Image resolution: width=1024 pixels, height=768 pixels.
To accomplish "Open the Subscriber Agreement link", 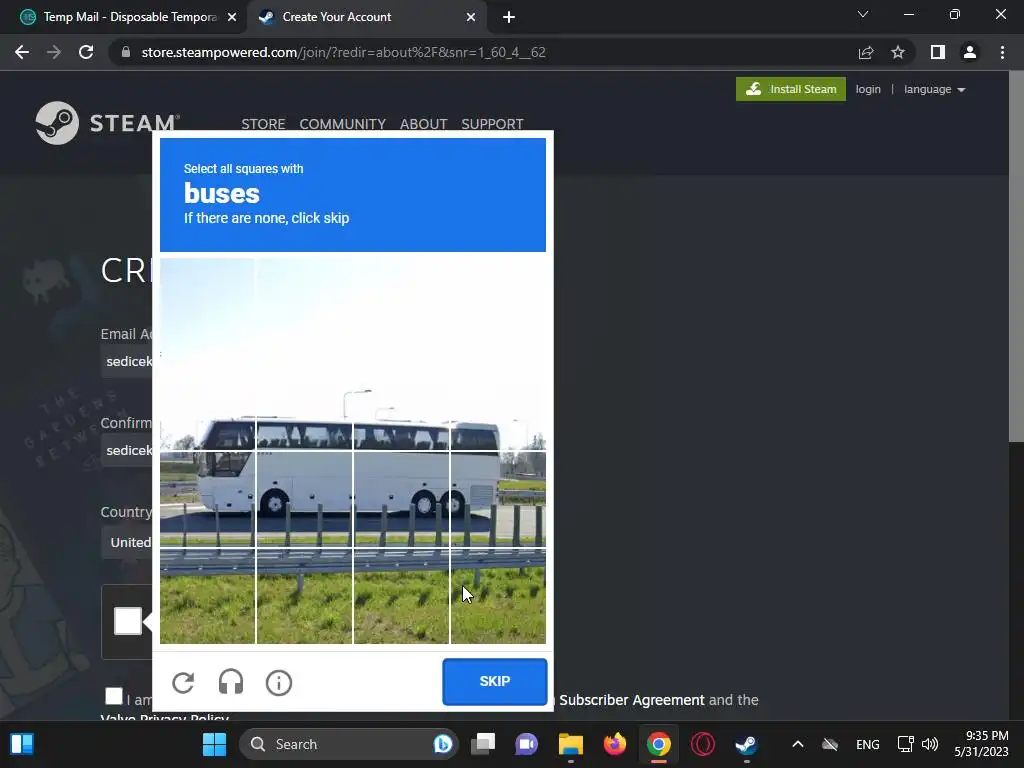I will pyautogui.click(x=632, y=700).
